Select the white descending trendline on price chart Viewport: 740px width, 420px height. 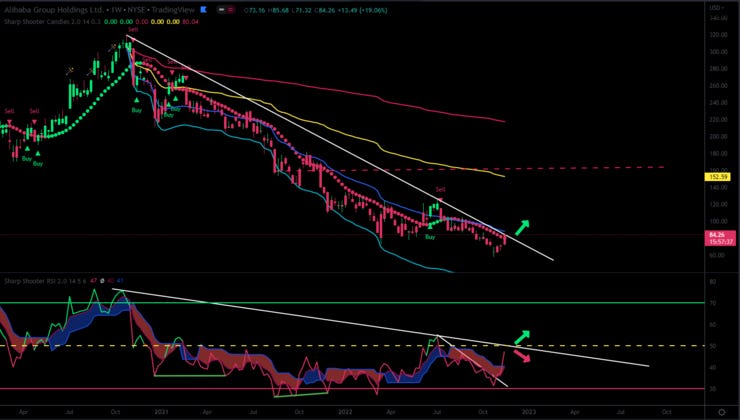pos(340,147)
